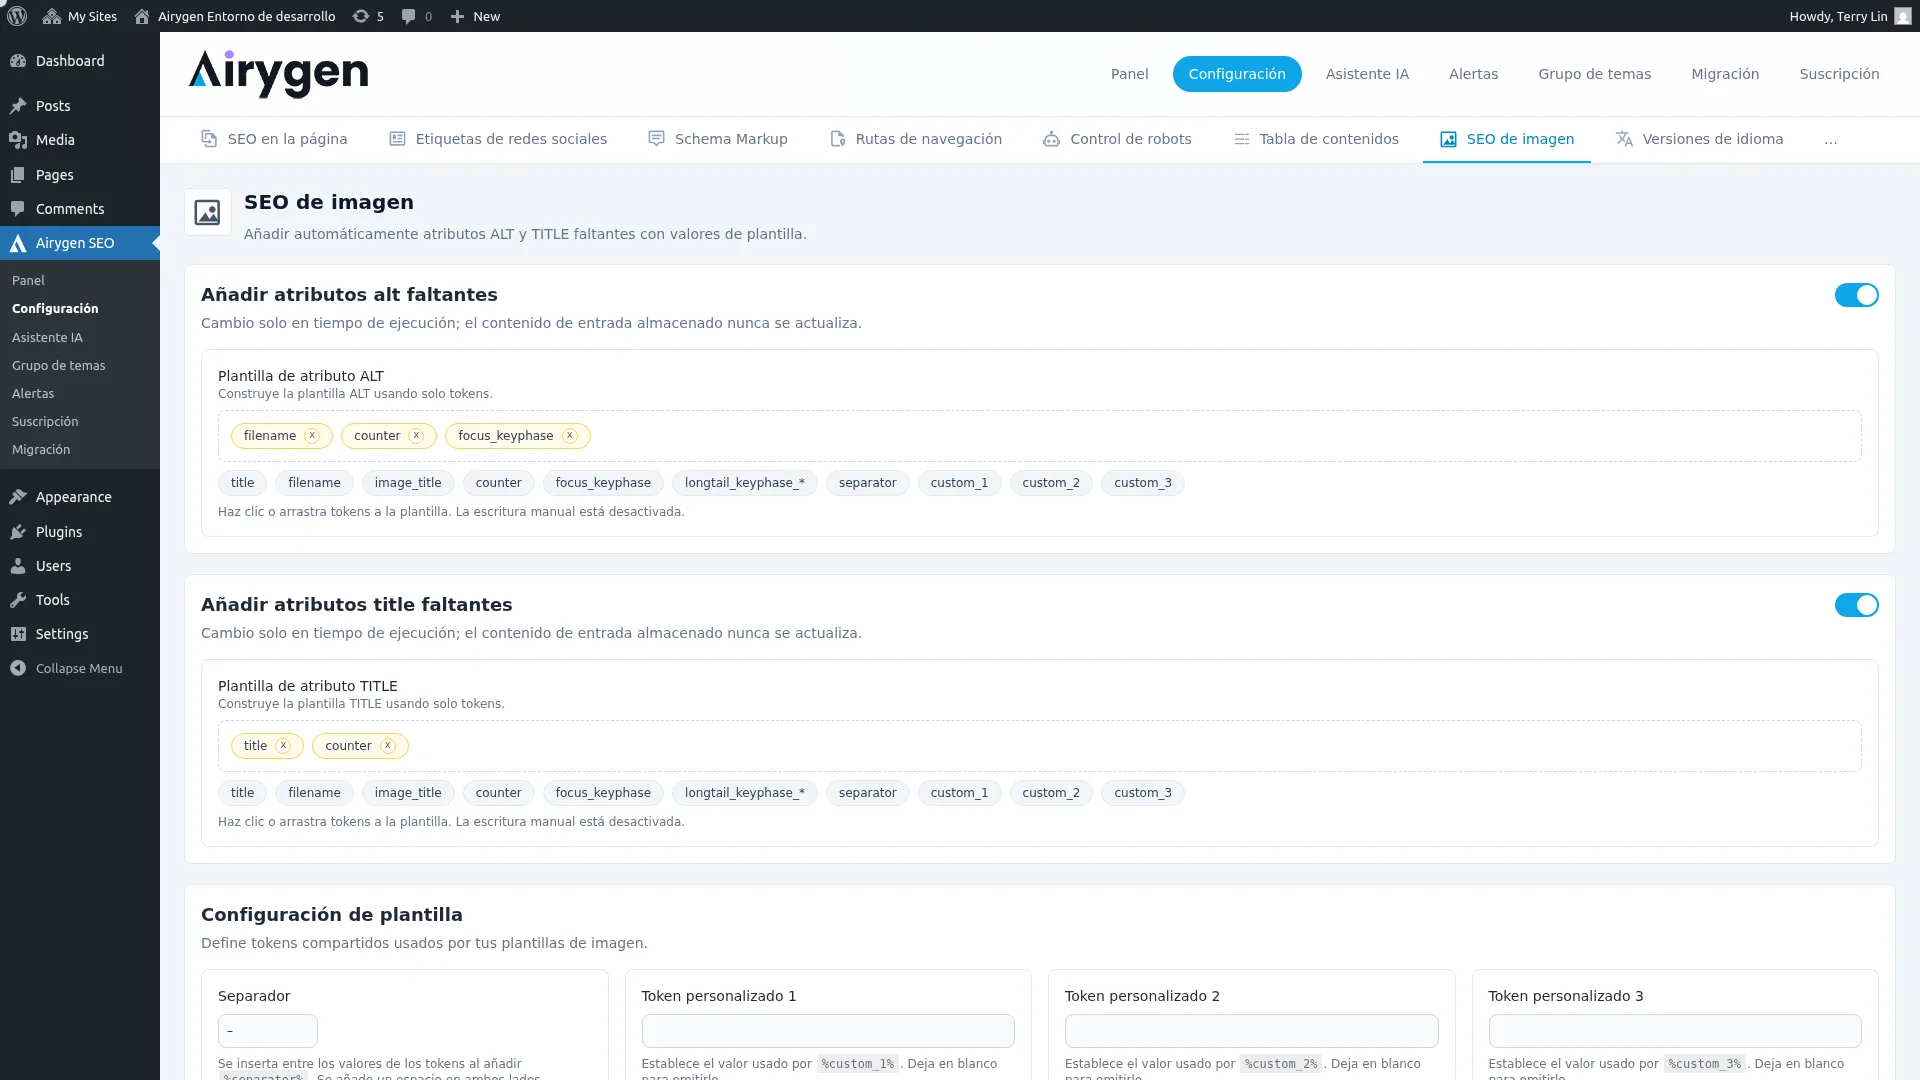
Task: Open the updates icon showing 5
Action: tap(368, 16)
